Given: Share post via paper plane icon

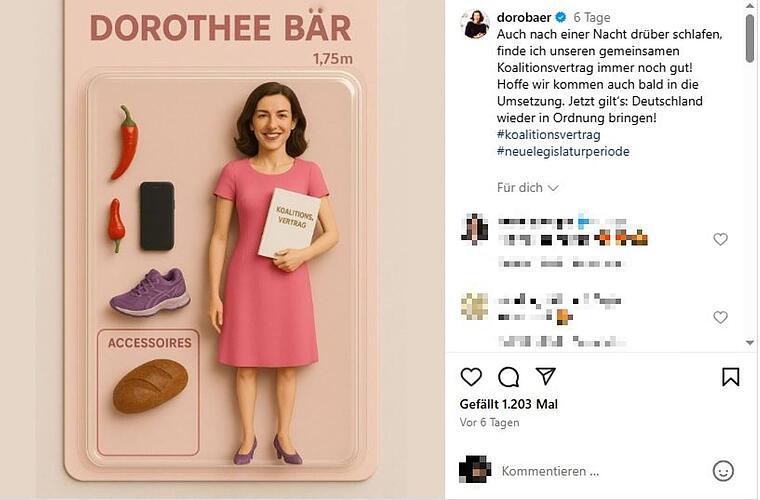Looking at the screenshot, I should (x=545, y=376).
